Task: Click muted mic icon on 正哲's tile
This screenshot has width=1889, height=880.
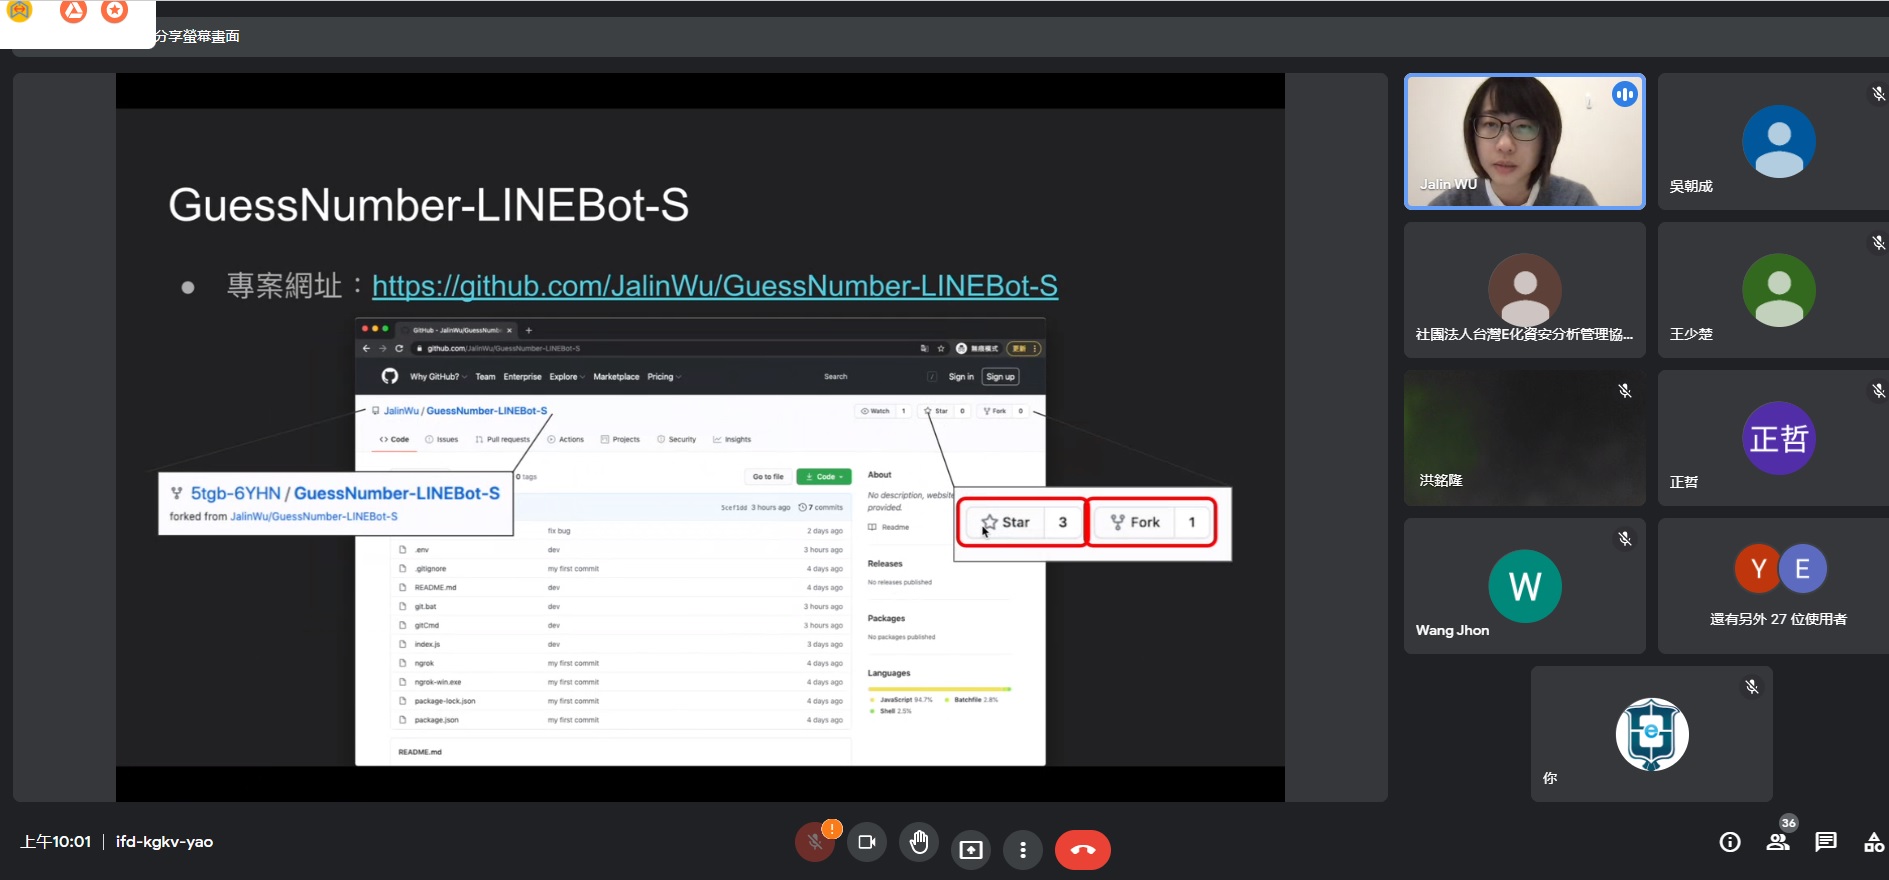Action: click(1878, 391)
